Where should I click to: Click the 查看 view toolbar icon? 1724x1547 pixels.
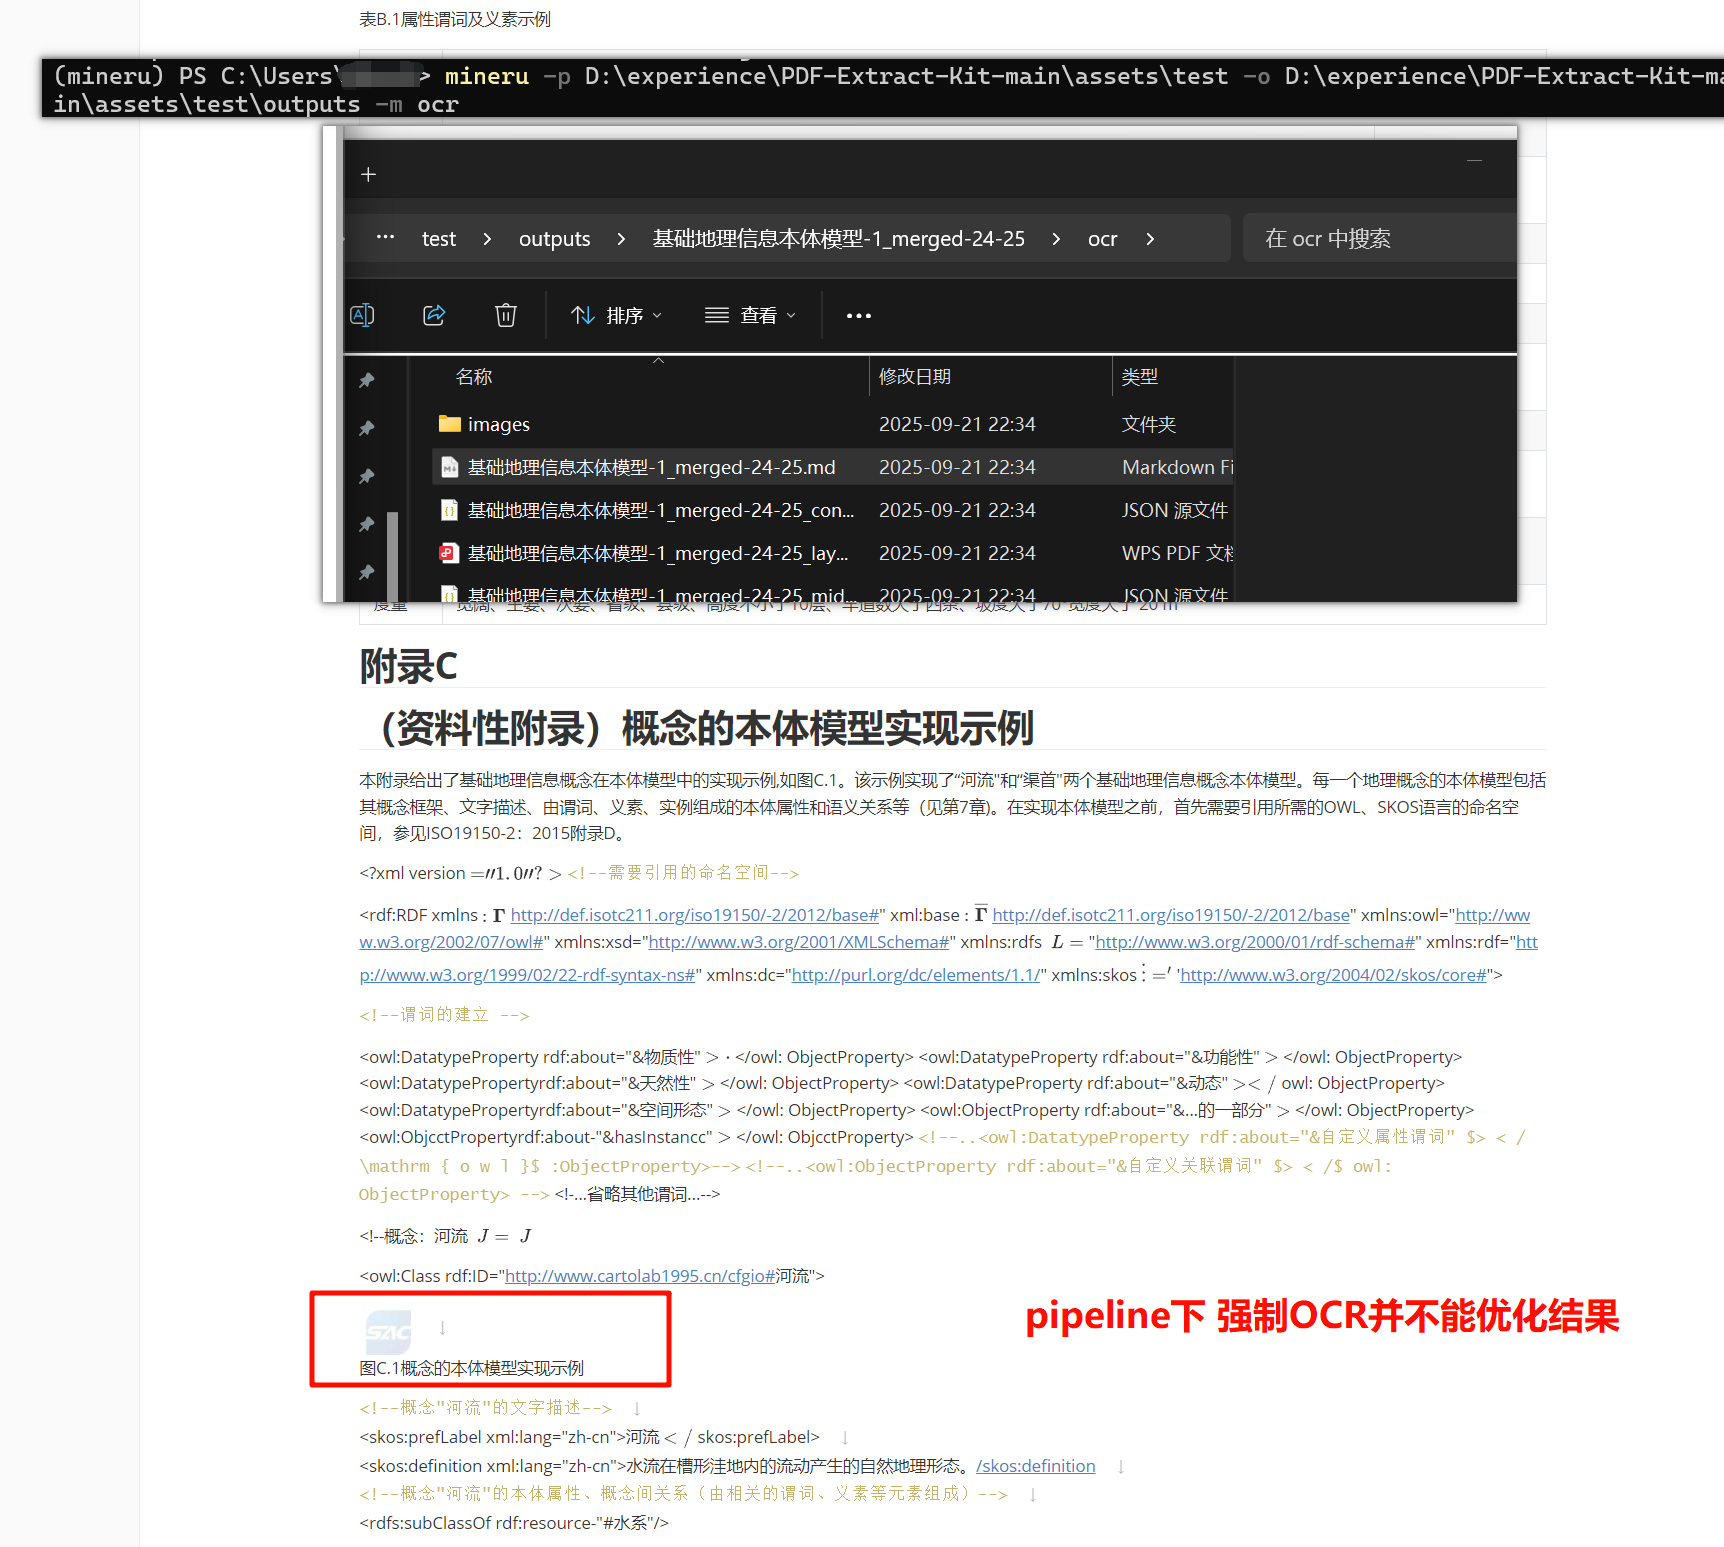716,315
